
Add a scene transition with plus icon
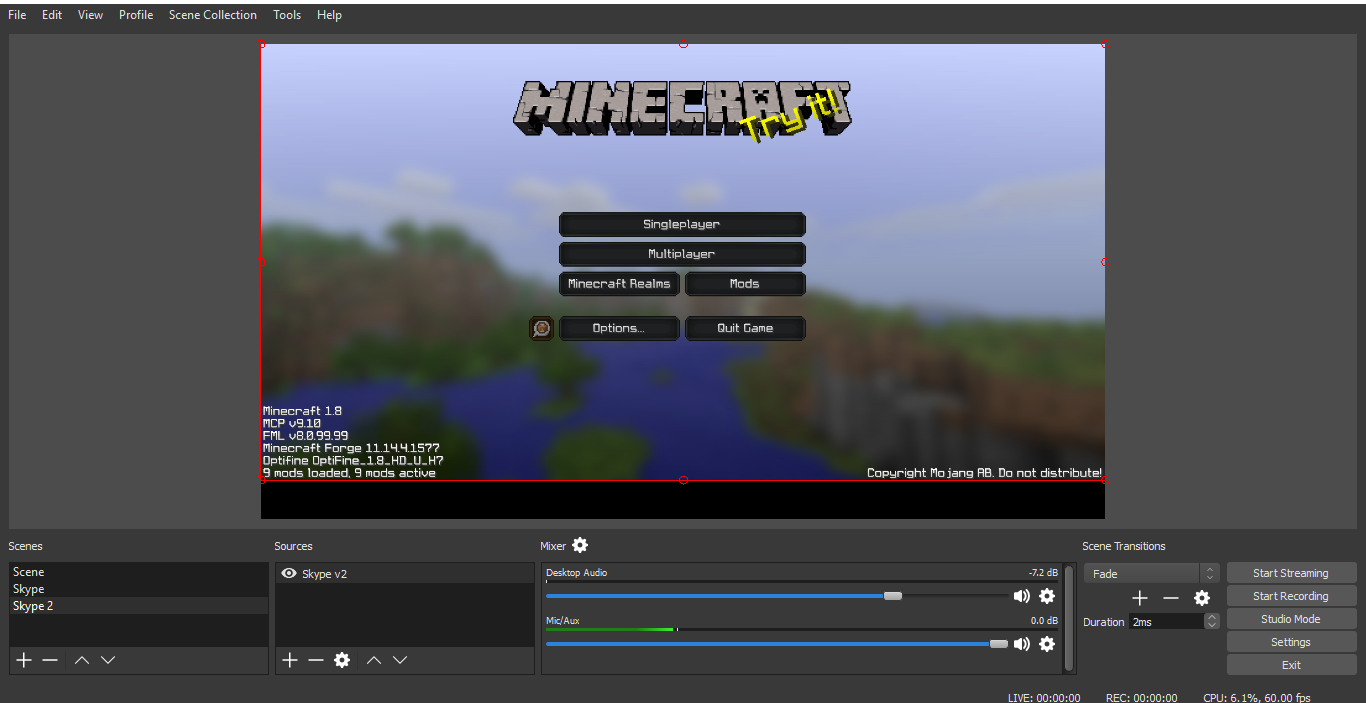[1140, 598]
